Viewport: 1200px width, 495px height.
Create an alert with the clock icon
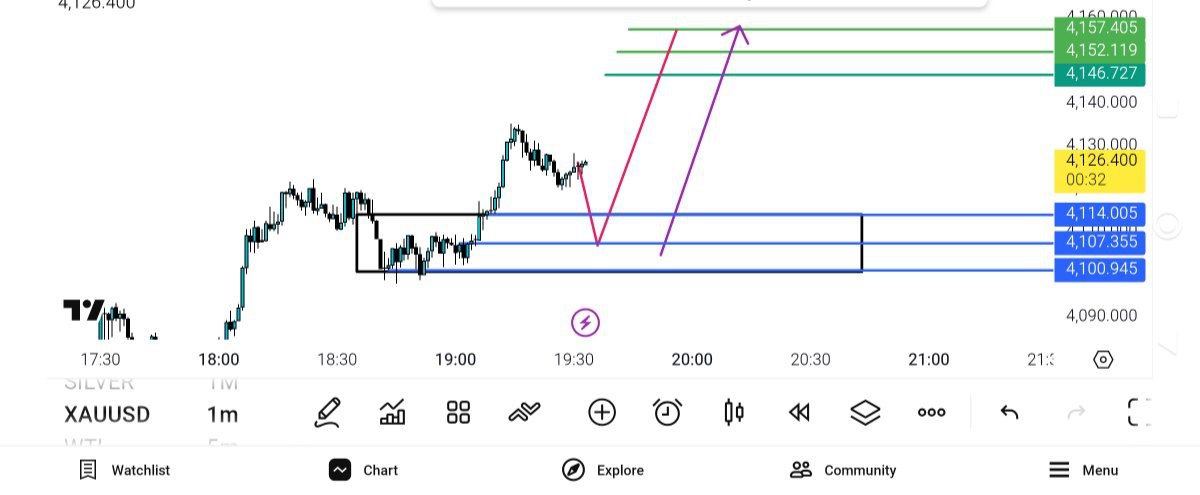(667, 412)
